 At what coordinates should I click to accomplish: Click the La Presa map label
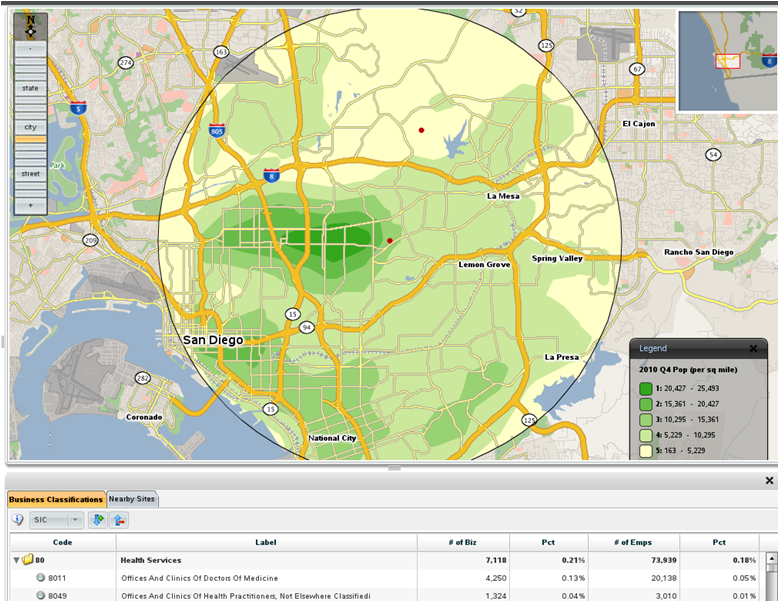pos(561,357)
